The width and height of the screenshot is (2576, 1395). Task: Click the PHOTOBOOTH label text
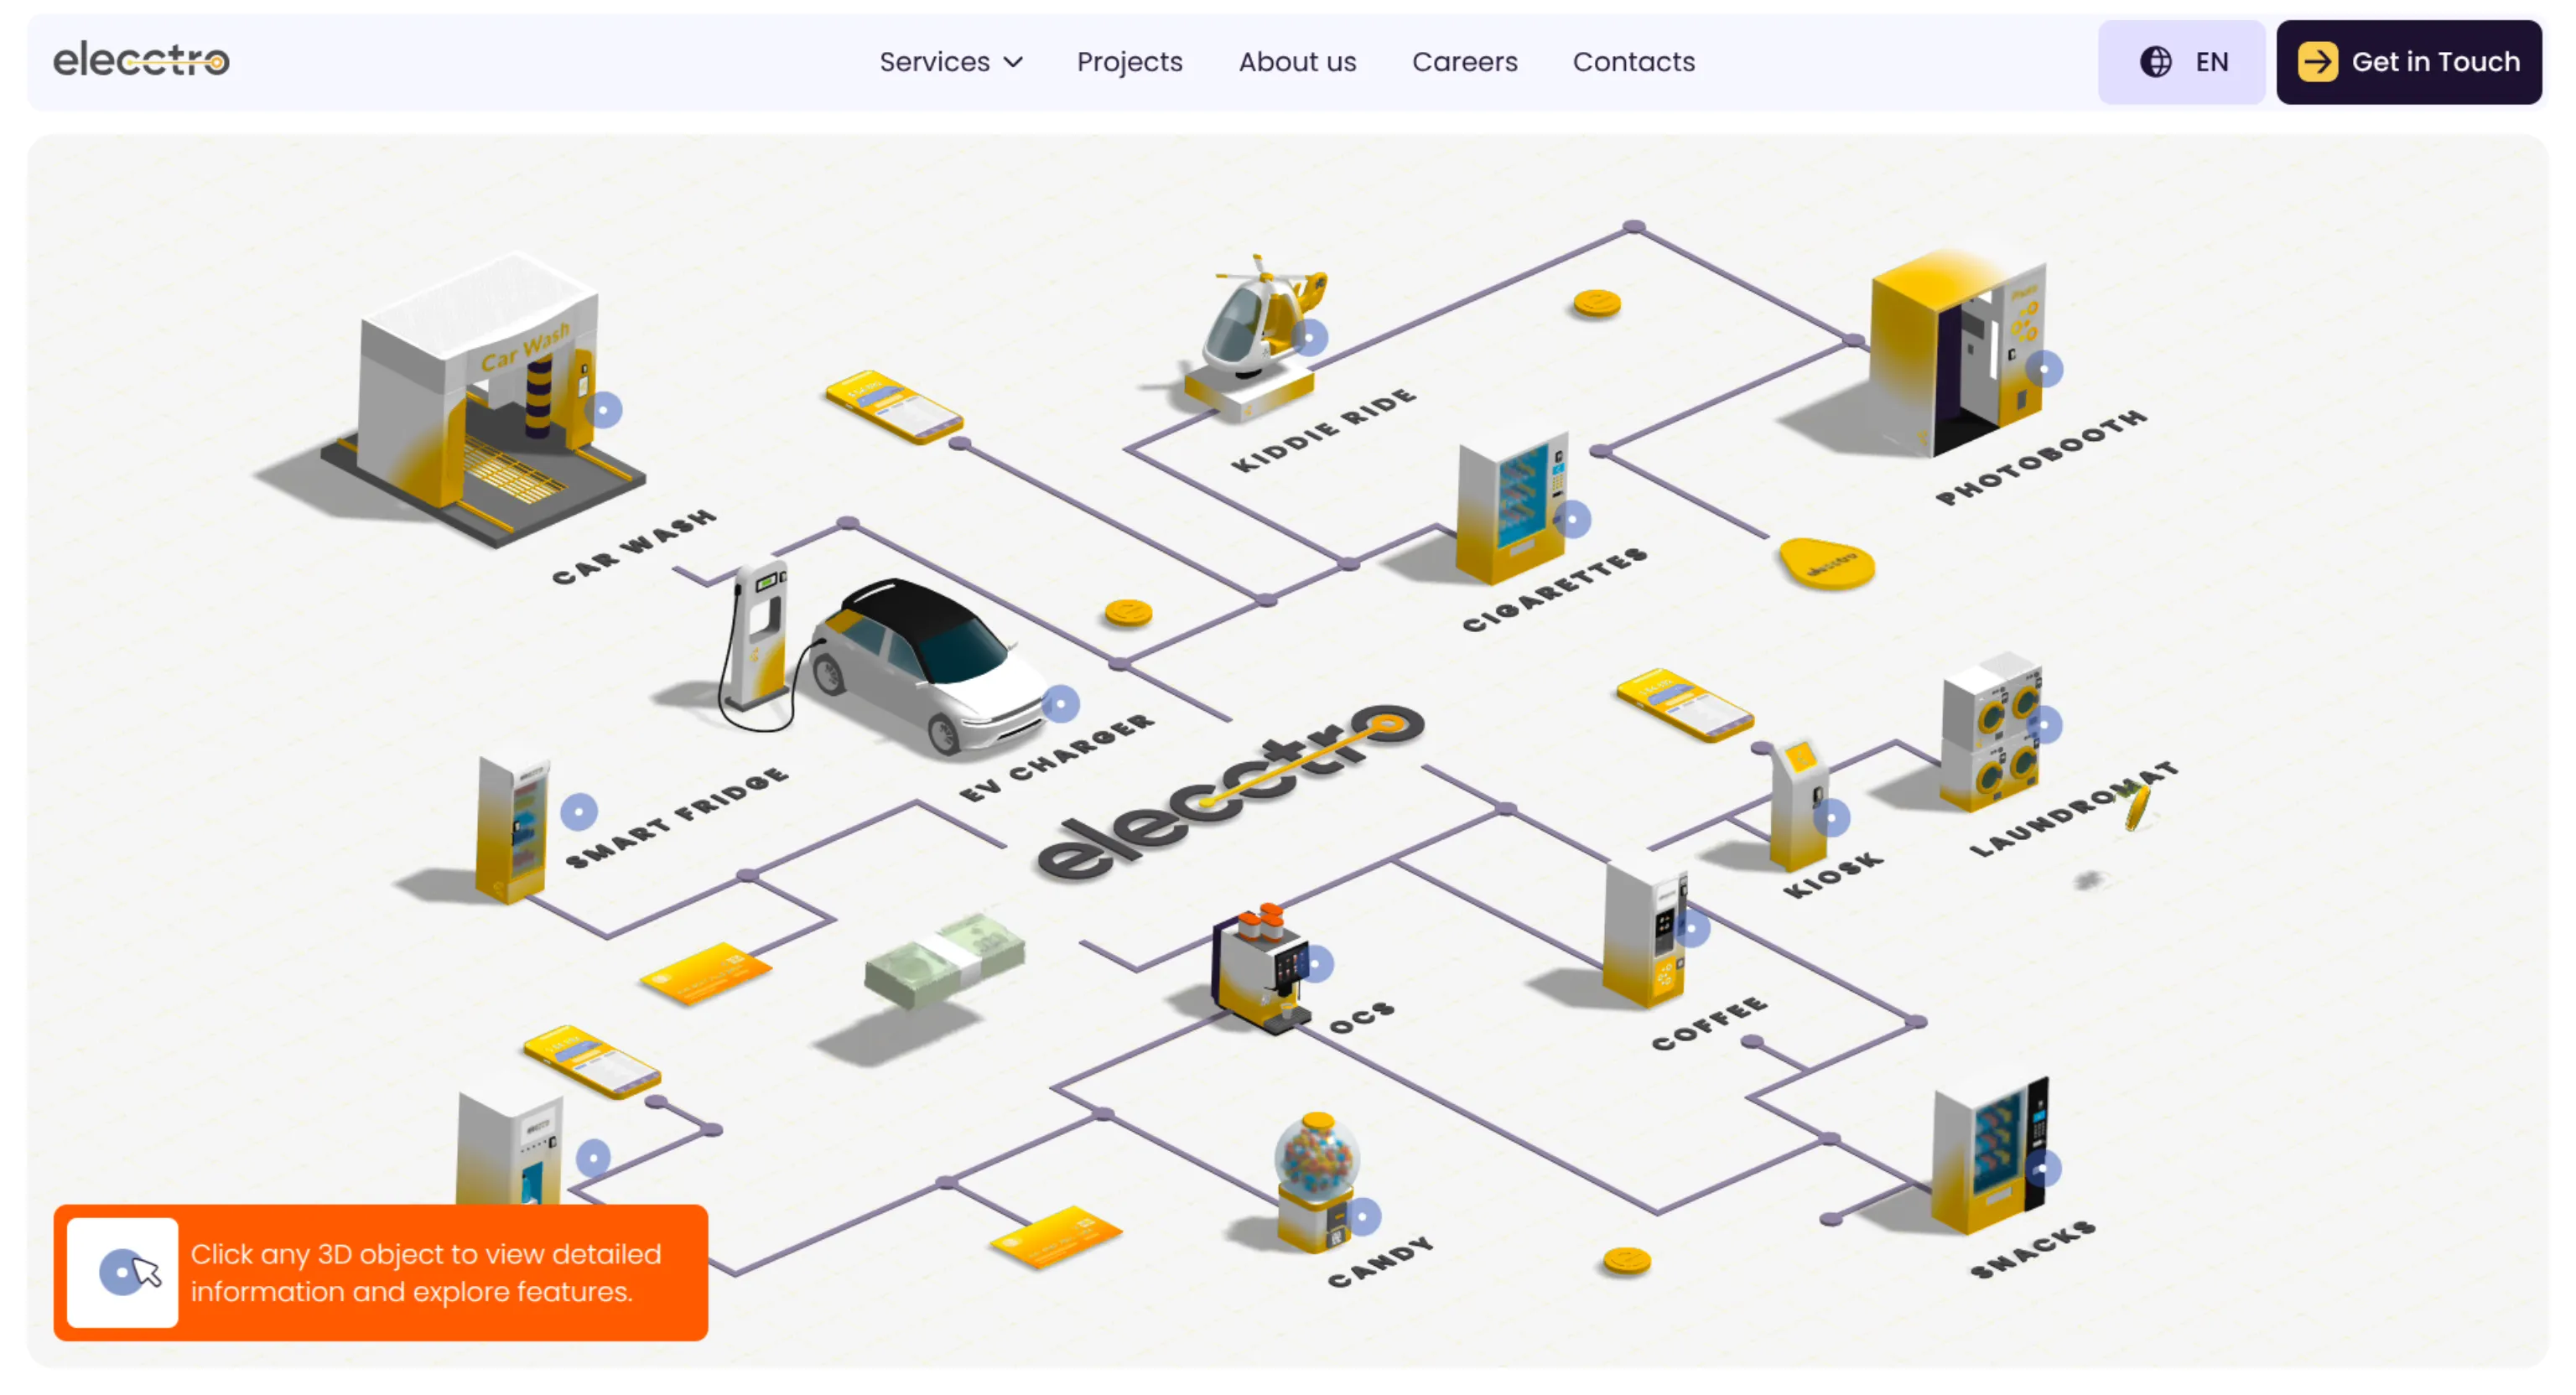pos(2040,456)
